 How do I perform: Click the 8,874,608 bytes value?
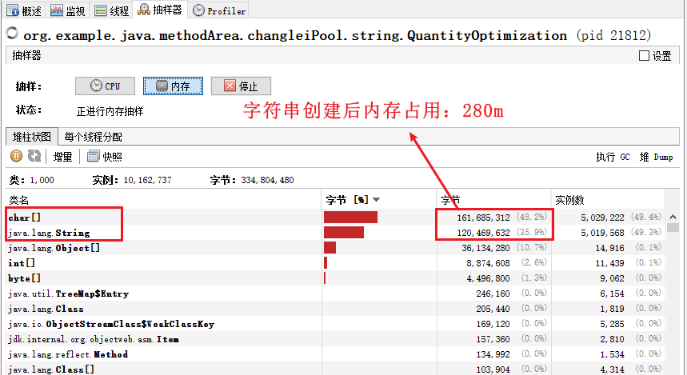(488, 263)
